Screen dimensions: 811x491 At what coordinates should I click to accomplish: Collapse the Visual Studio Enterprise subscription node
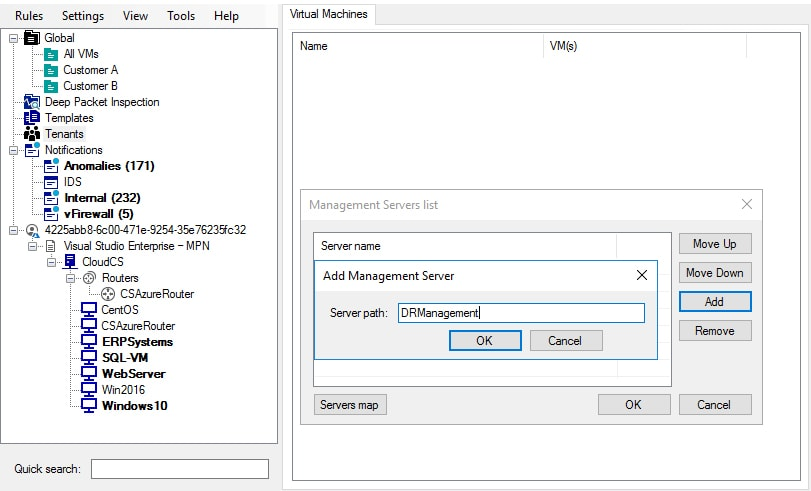click(33, 246)
